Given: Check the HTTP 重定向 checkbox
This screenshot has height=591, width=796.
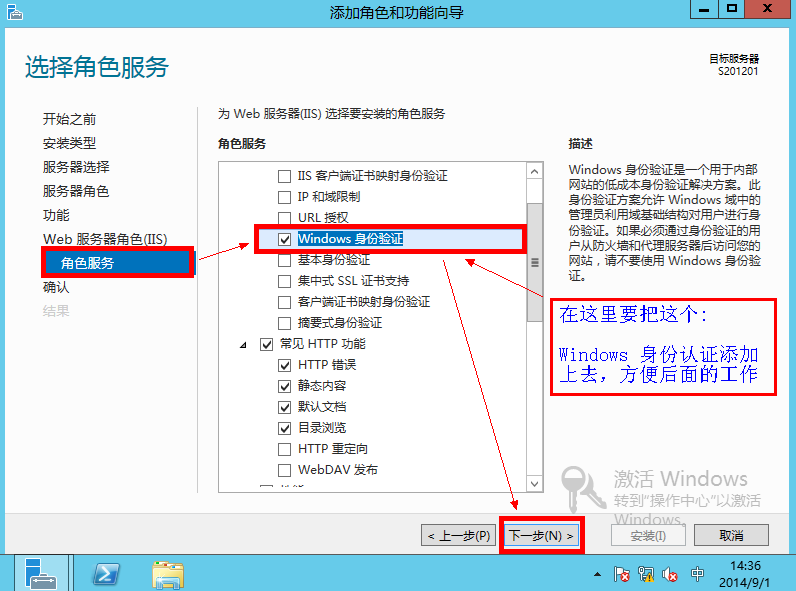Looking at the screenshot, I should pyautogui.click(x=284, y=449).
